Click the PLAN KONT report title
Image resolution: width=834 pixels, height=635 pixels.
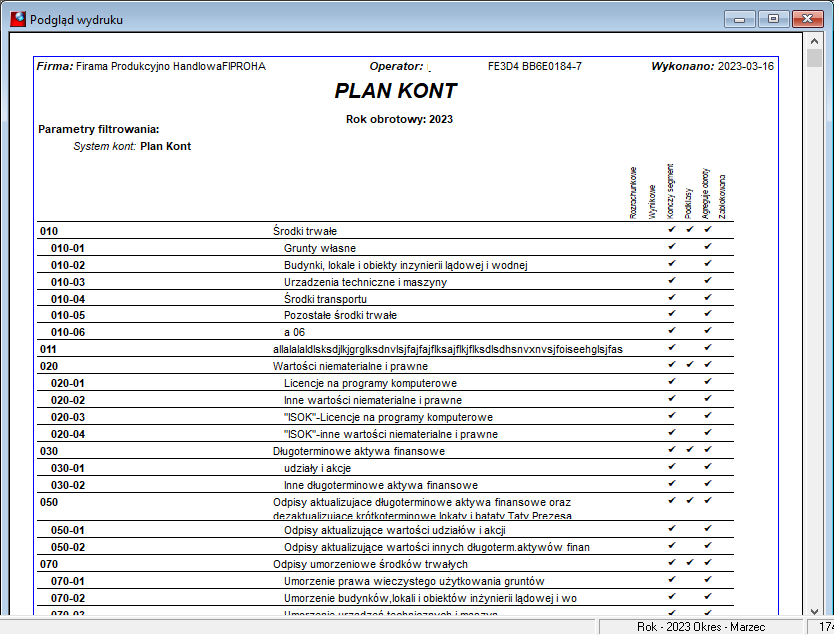[x=396, y=91]
